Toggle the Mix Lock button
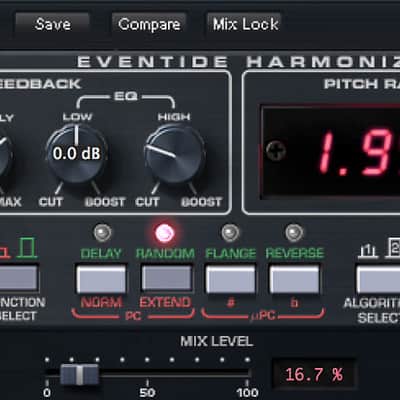 click(x=245, y=24)
